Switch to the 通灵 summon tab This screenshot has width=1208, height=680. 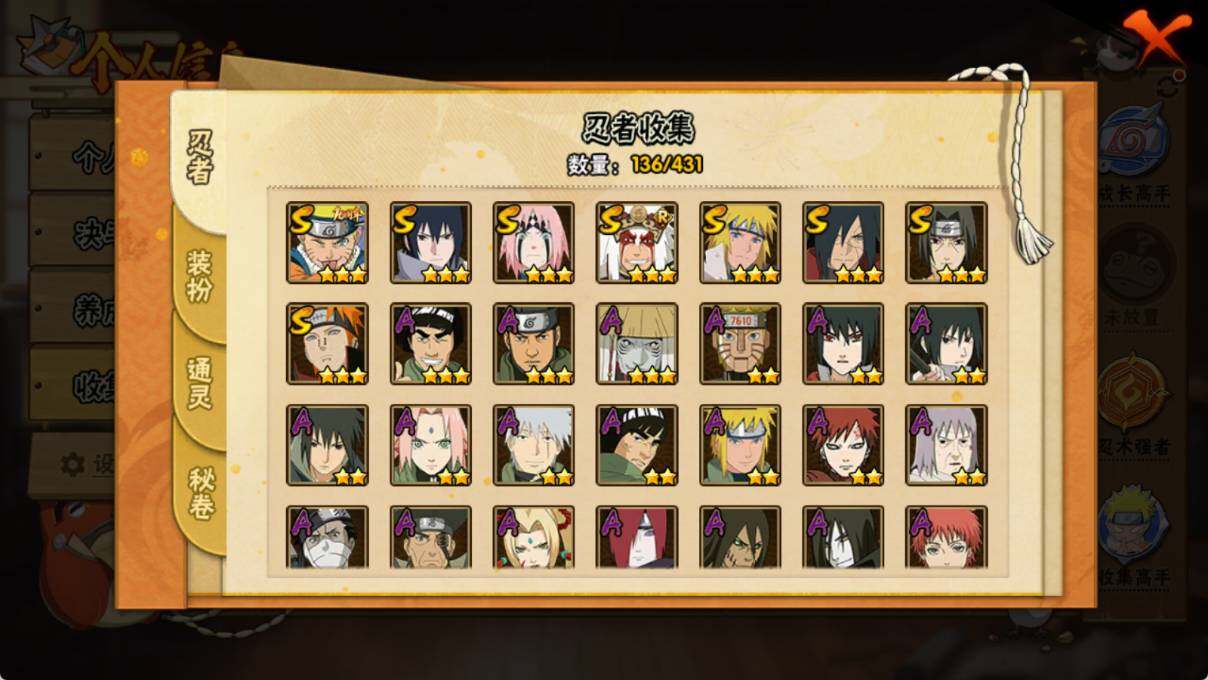(x=200, y=384)
